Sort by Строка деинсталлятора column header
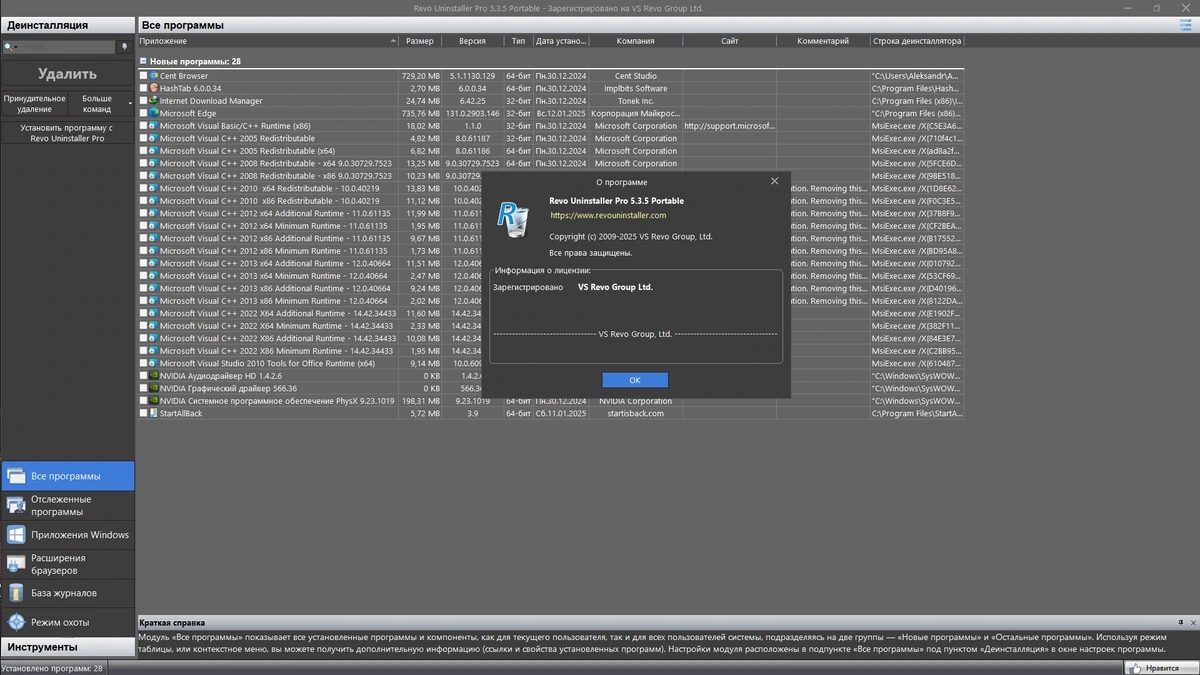 [x=917, y=41]
